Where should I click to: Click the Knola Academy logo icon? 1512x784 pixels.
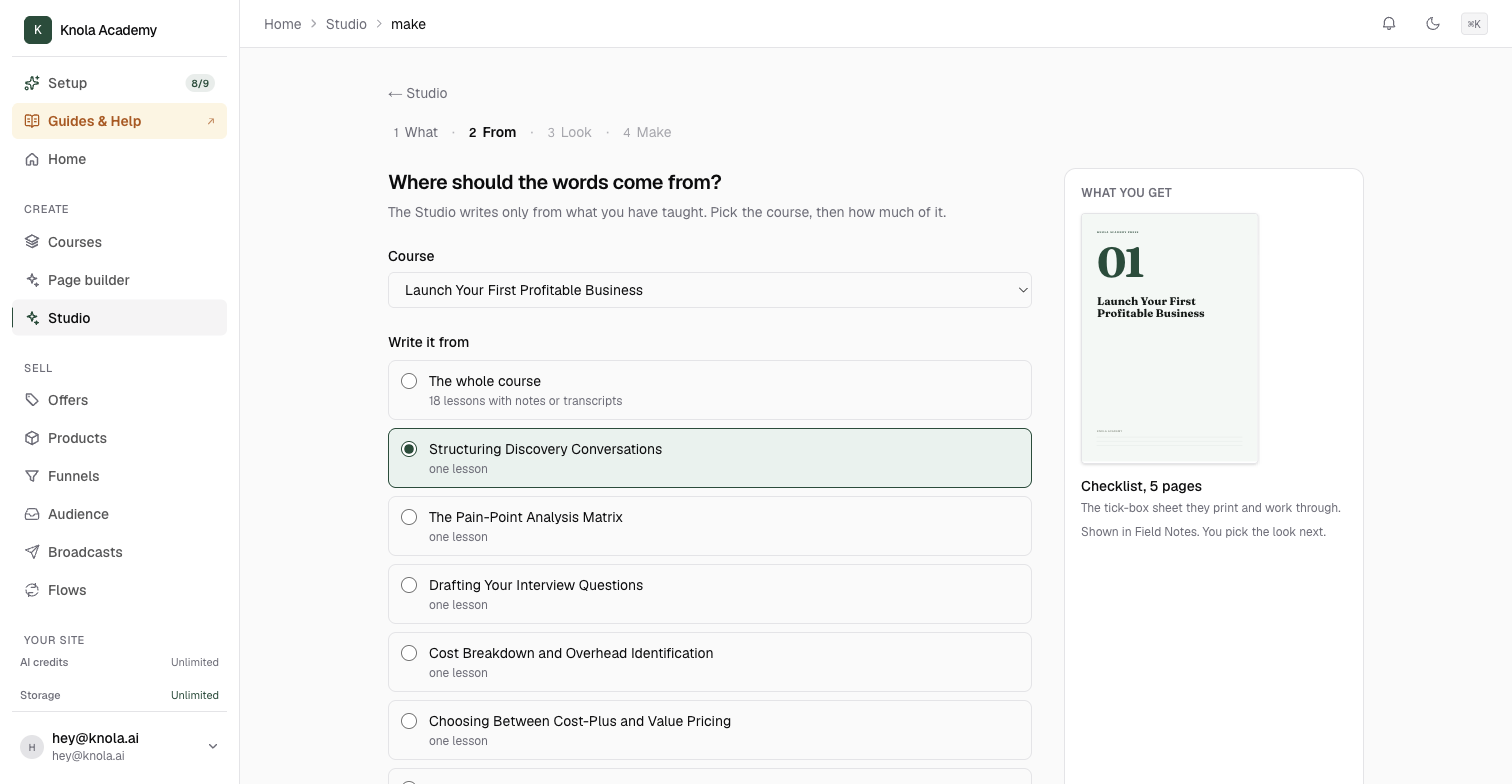pyautogui.click(x=38, y=30)
